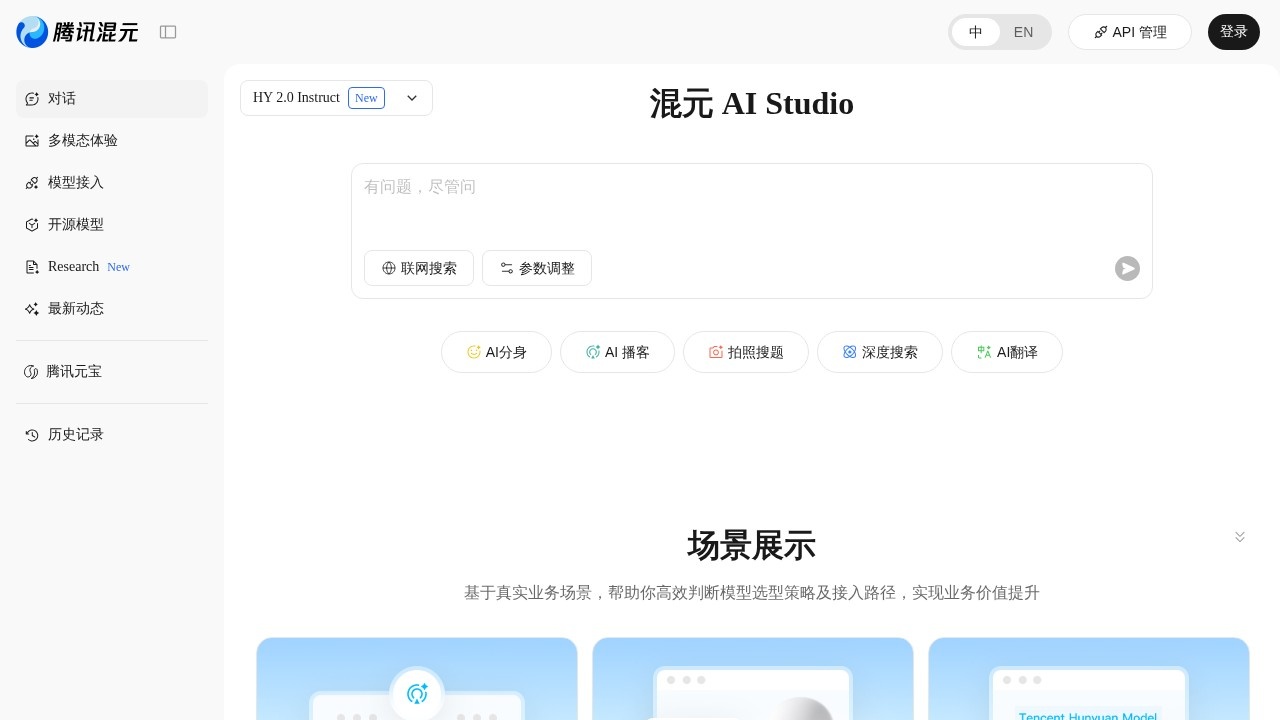Screen dimensions: 1280x720
Task: Open 腾讯元宝 from the sidebar
Action: (74, 371)
